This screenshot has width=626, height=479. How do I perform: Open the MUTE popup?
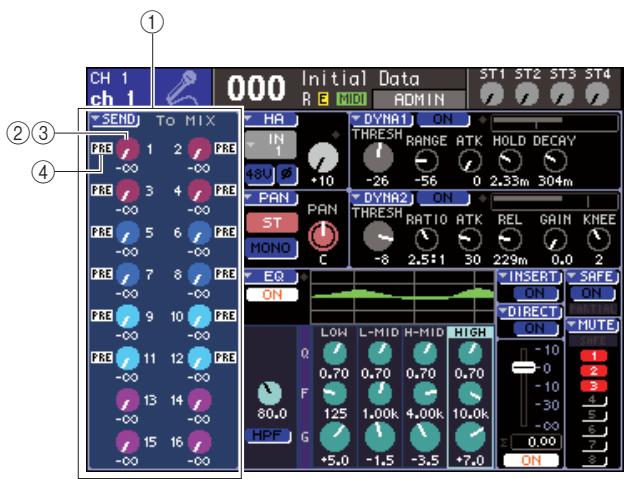pos(592,326)
